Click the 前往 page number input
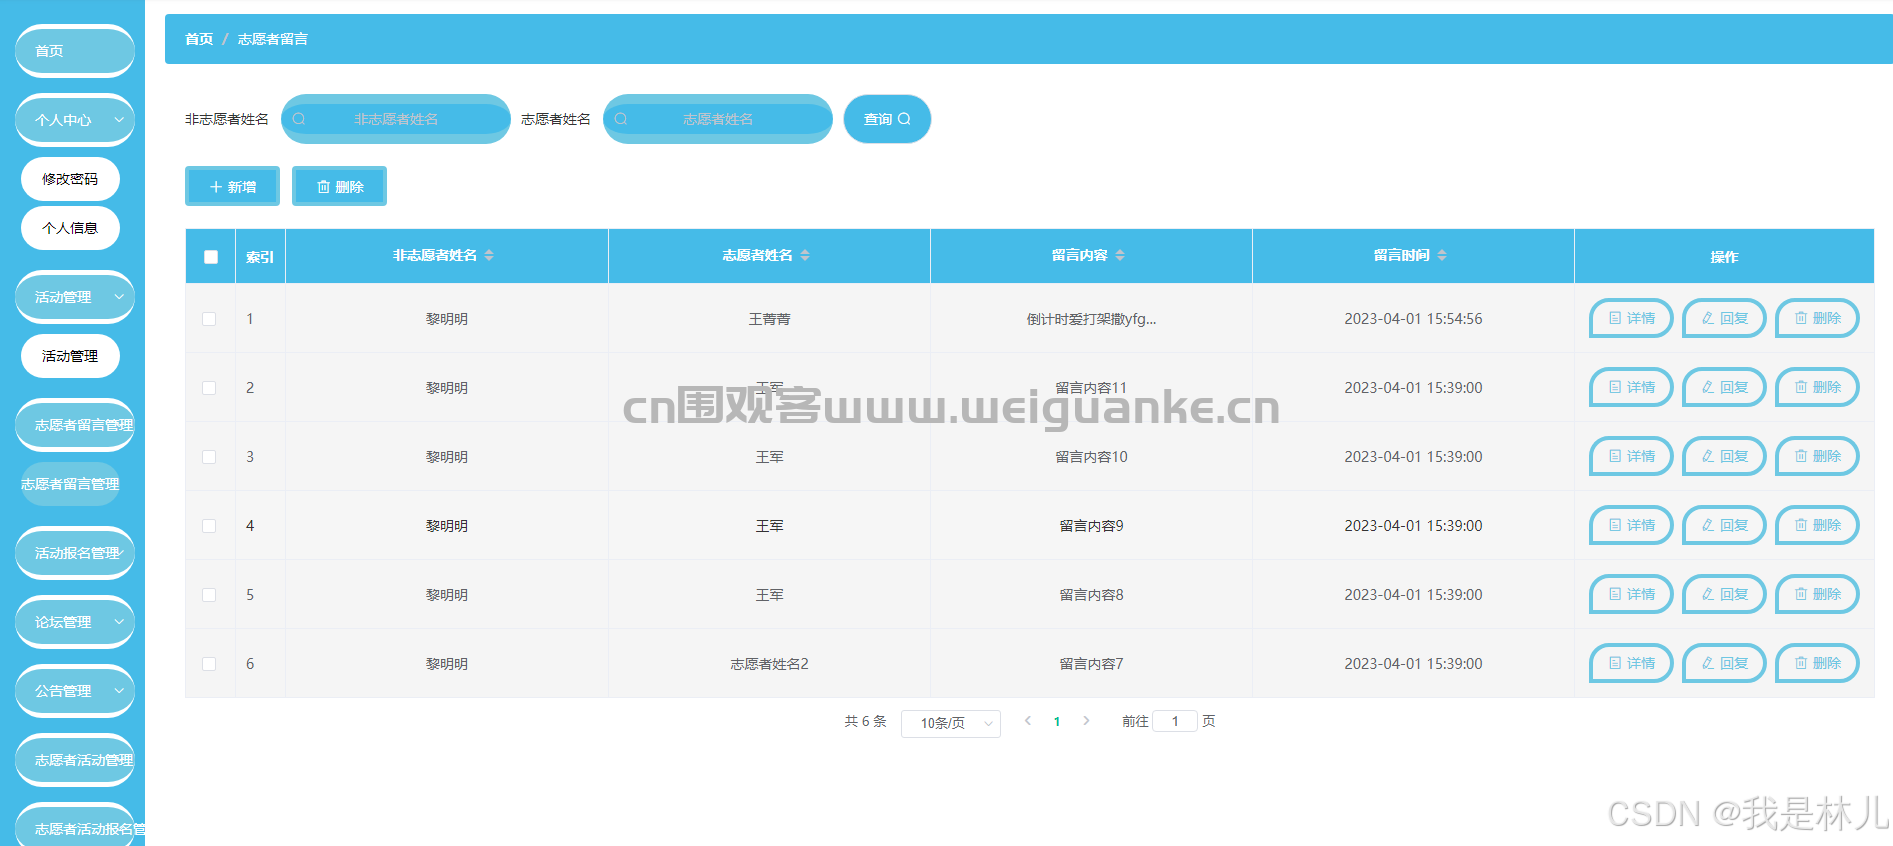This screenshot has height=846, width=1893. coord(1175,721)
